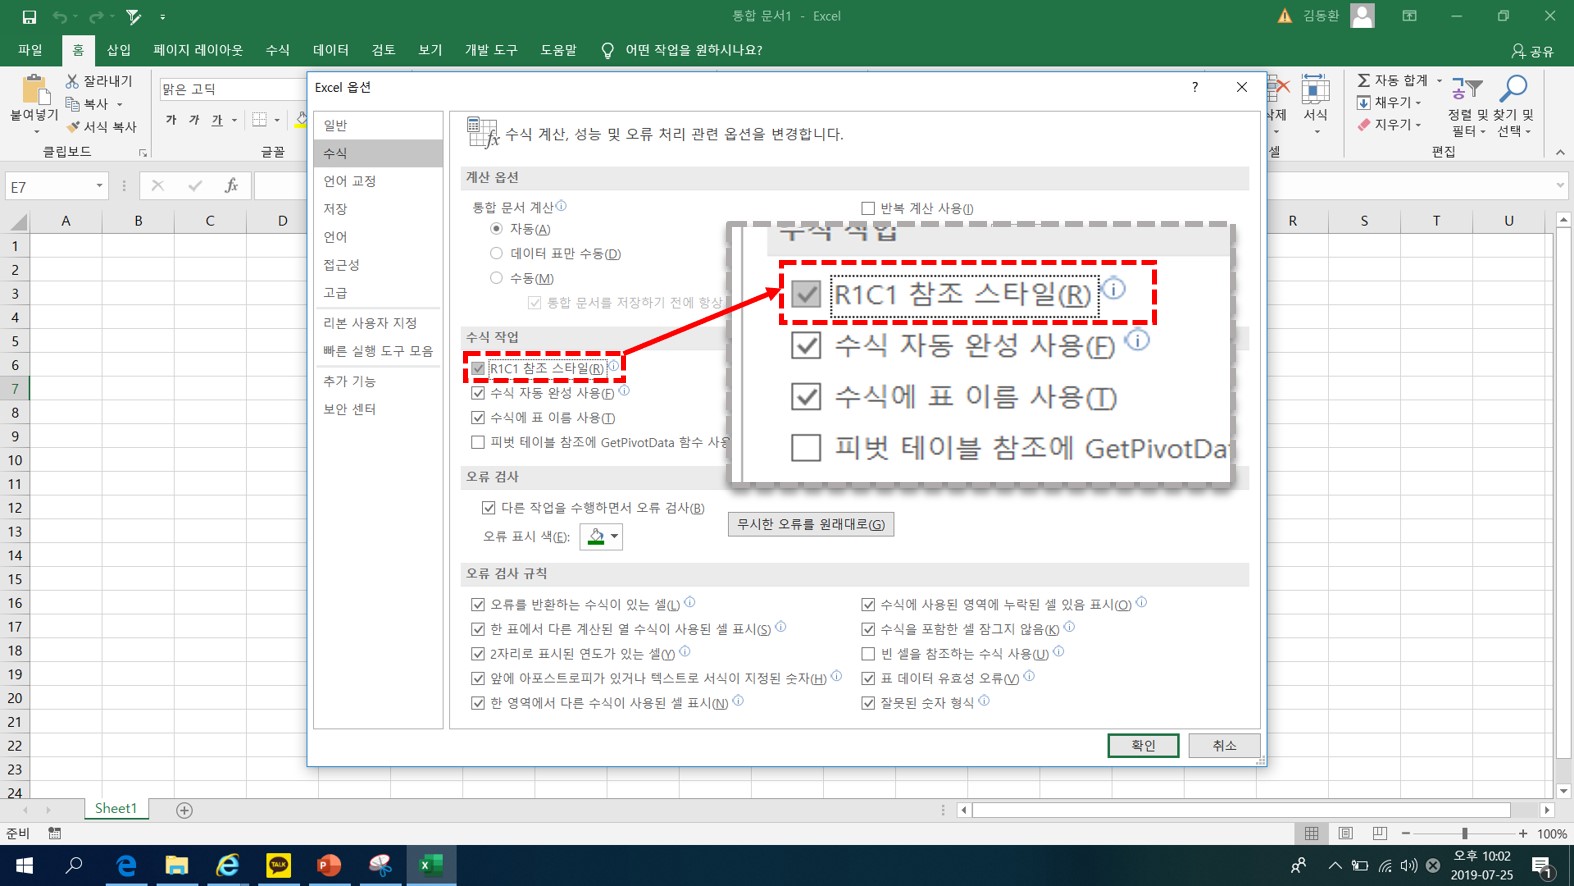1574x886 pixels.
Task: Click the Normal view icon in status bar
Action: pos(1311,834)
